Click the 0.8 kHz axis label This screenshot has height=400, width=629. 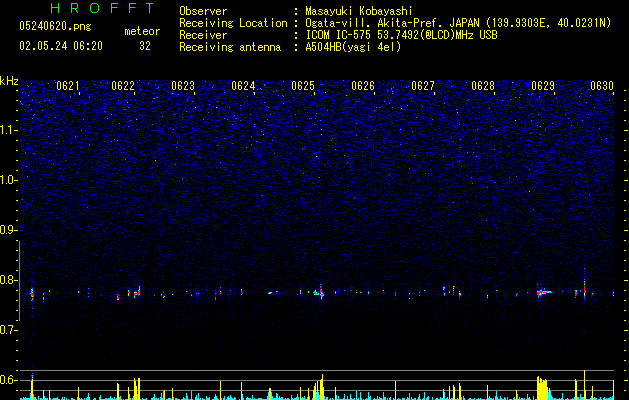pos(9,280)
